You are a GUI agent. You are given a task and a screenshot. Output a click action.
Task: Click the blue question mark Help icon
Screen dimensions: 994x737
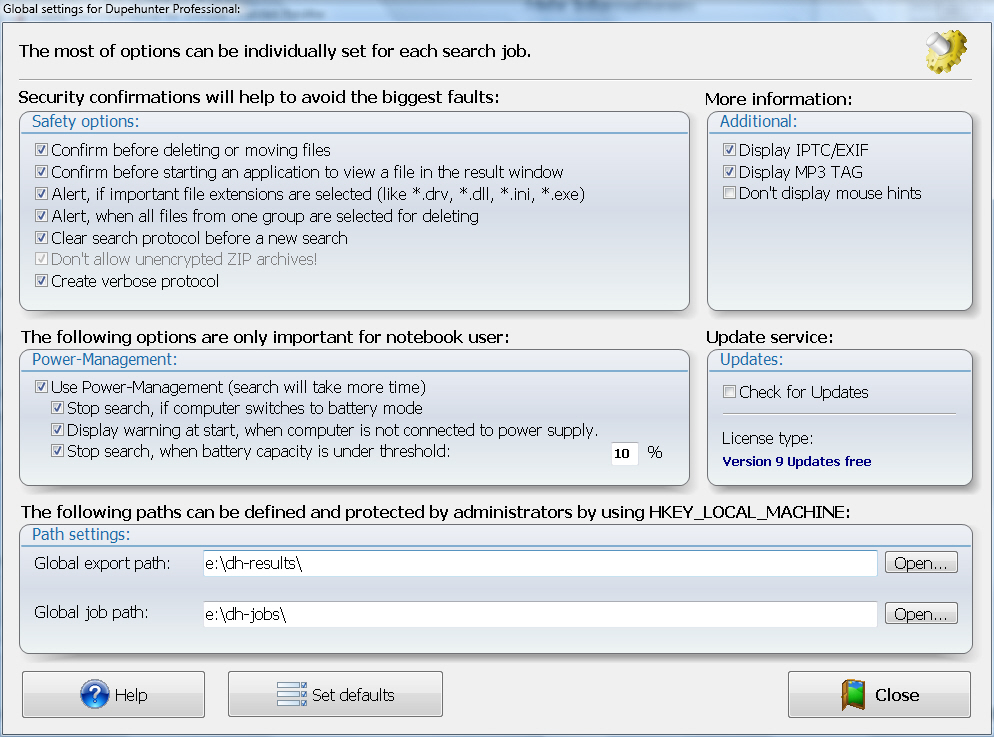point(94,695)
